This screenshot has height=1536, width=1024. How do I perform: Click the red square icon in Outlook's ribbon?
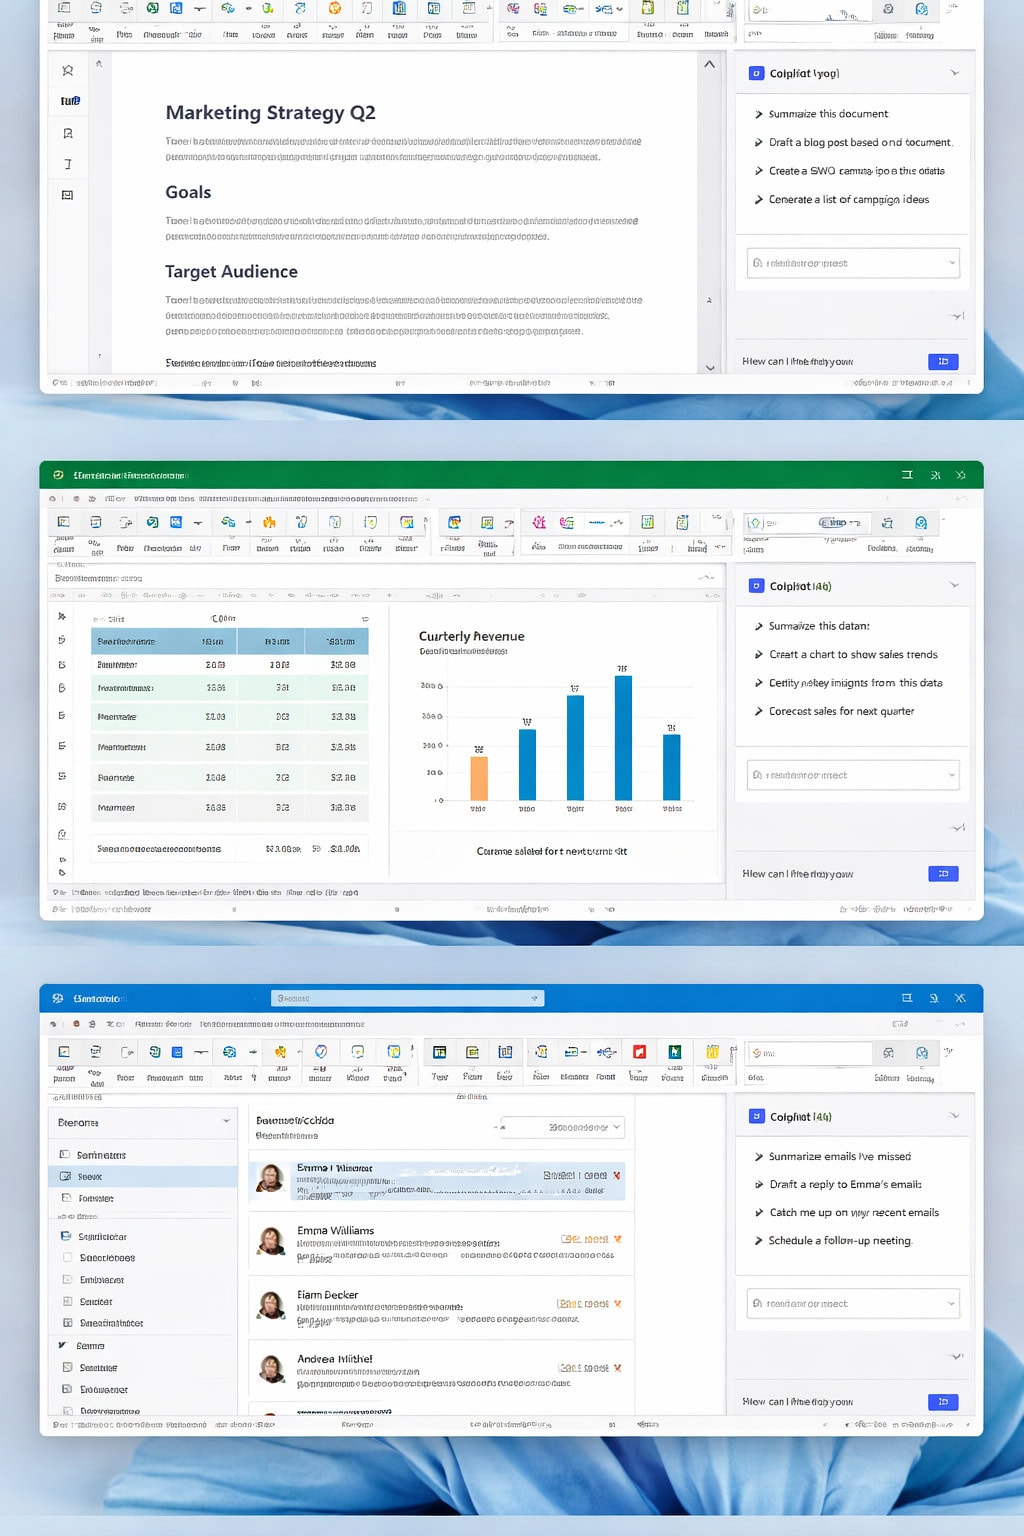[639, 1052]
